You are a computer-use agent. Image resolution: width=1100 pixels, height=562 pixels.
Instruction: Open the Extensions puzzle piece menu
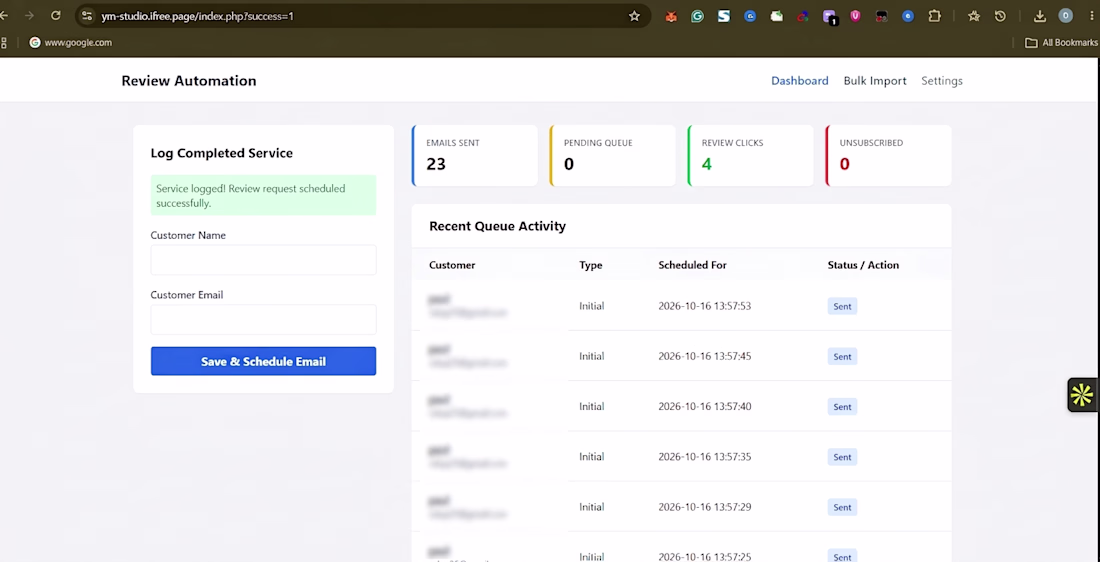[x=934, y=16]
